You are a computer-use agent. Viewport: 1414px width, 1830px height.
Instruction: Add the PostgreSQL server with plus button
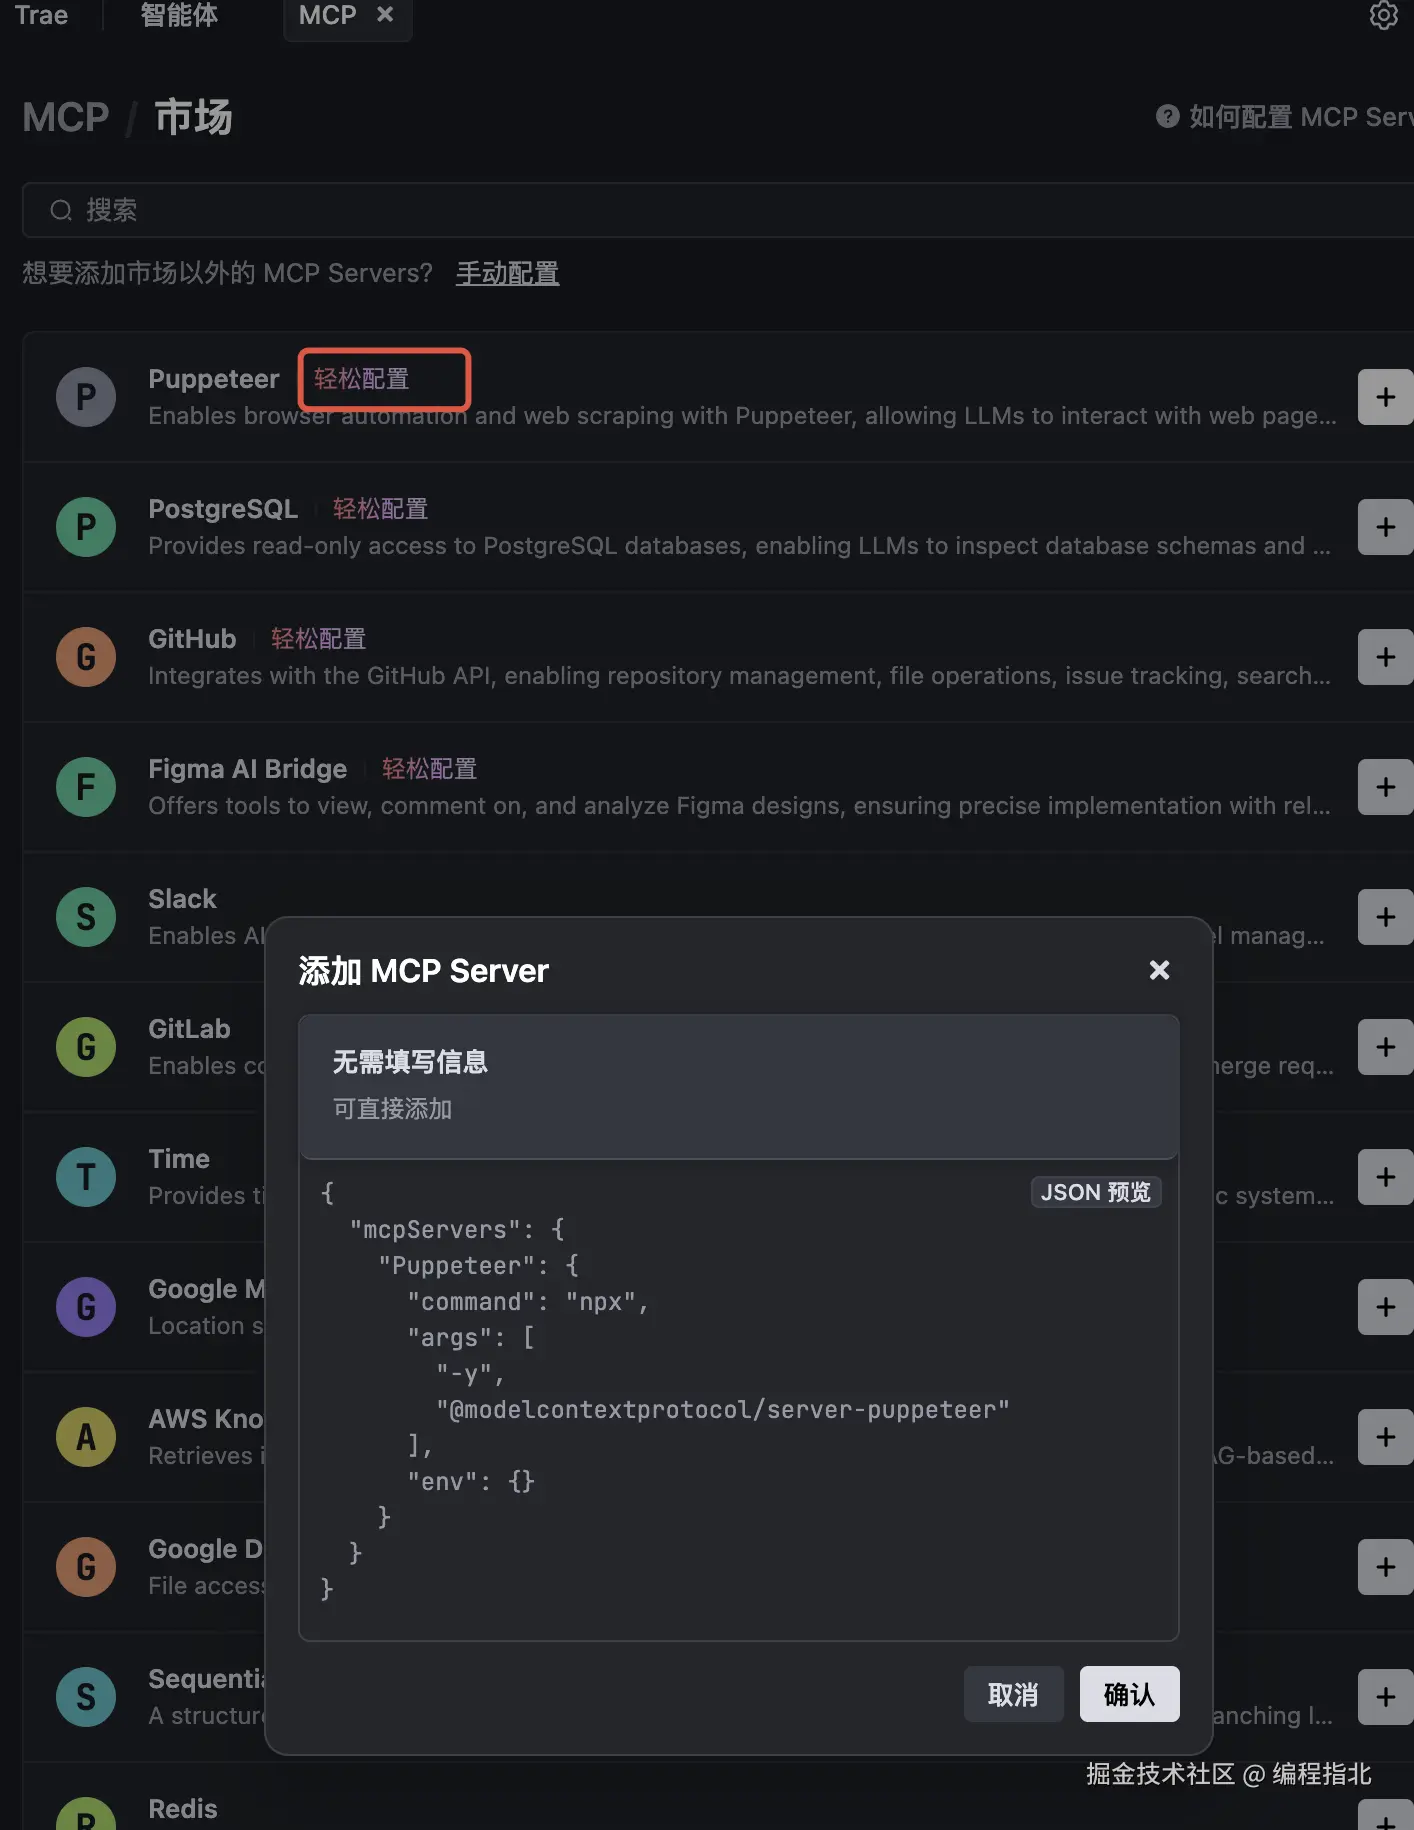1385,527
